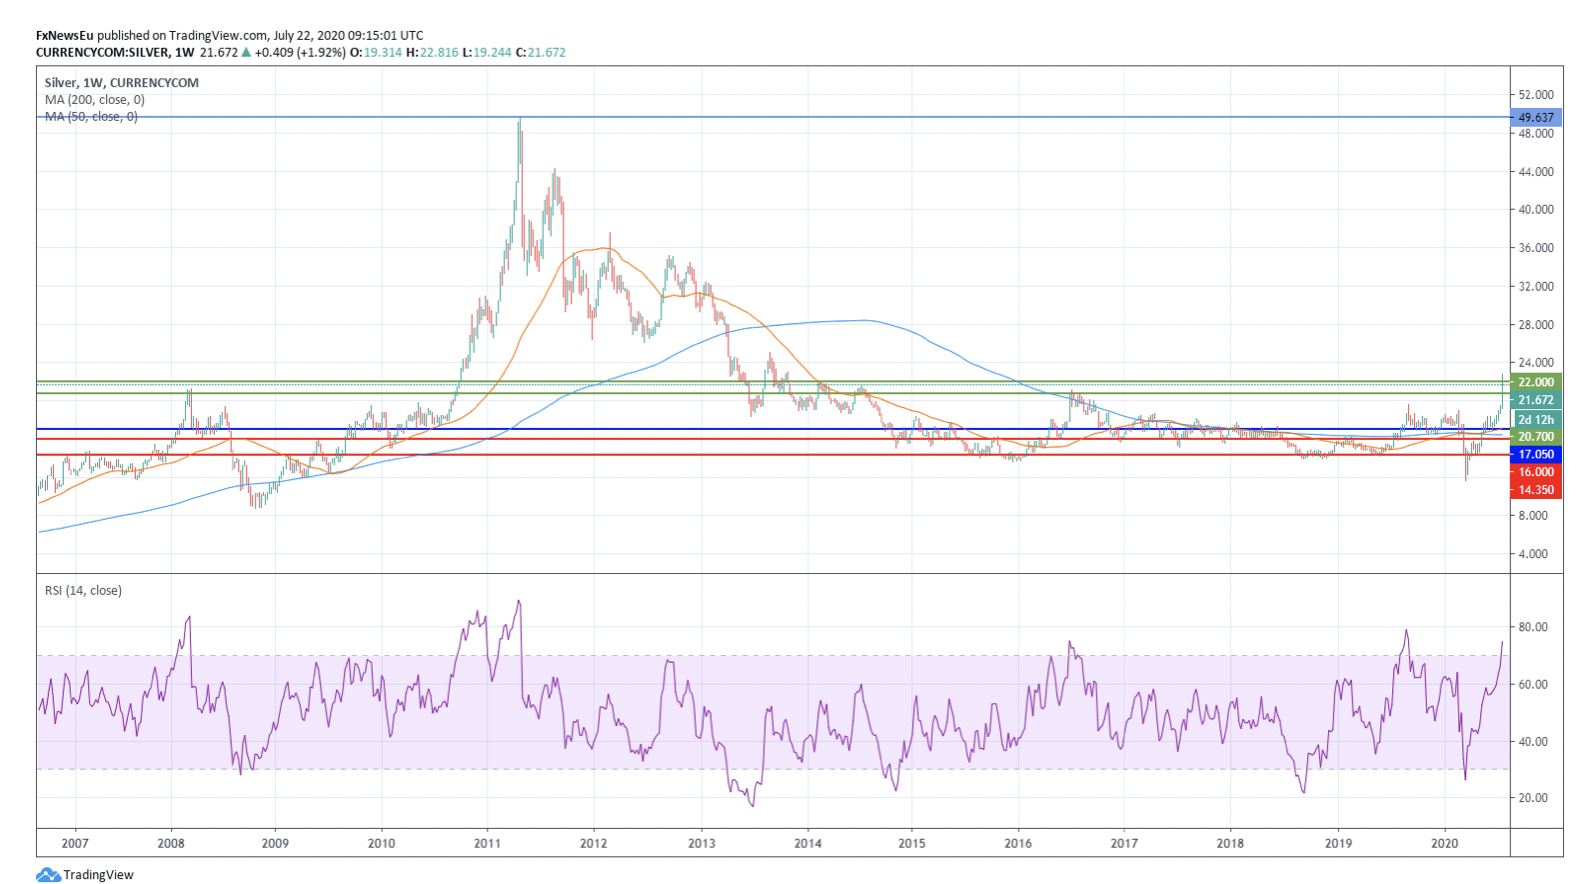Click the blue 17.050 price level label
This screenshot has width=1592, height=884.
[1535, 454]
